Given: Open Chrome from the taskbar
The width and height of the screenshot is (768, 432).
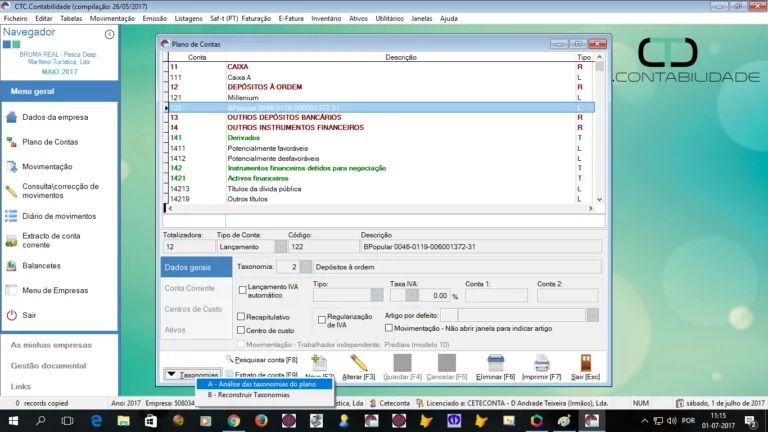Looking at the screenshot, I should pyautogui.click(x=234, y=421).
